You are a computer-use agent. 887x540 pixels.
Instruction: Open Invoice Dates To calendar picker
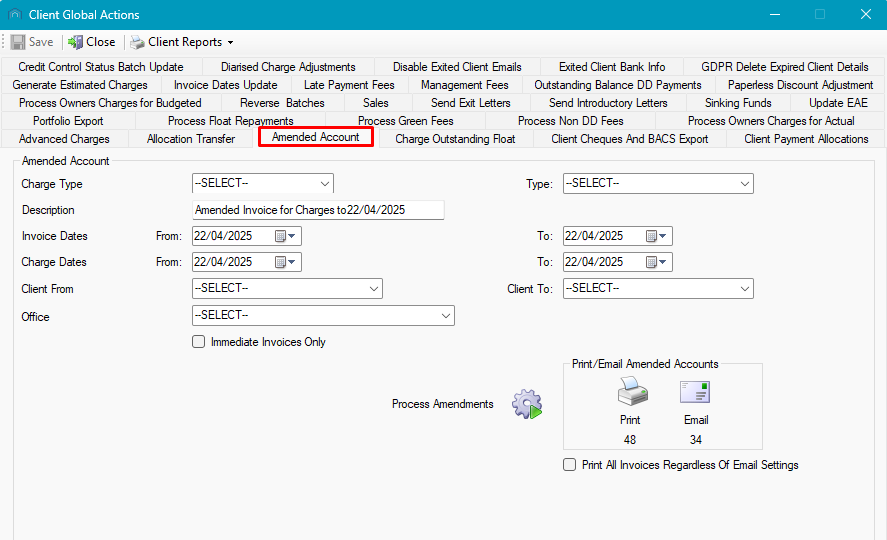[656, 236]
